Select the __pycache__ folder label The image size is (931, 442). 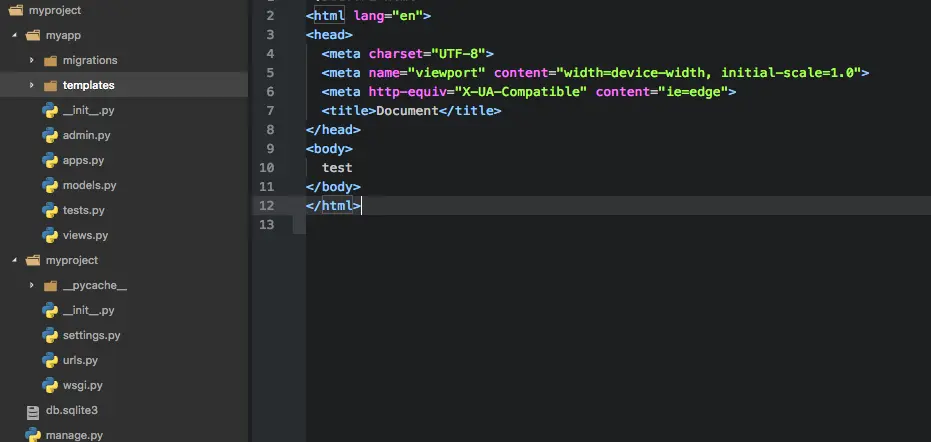tap(95, 285)
